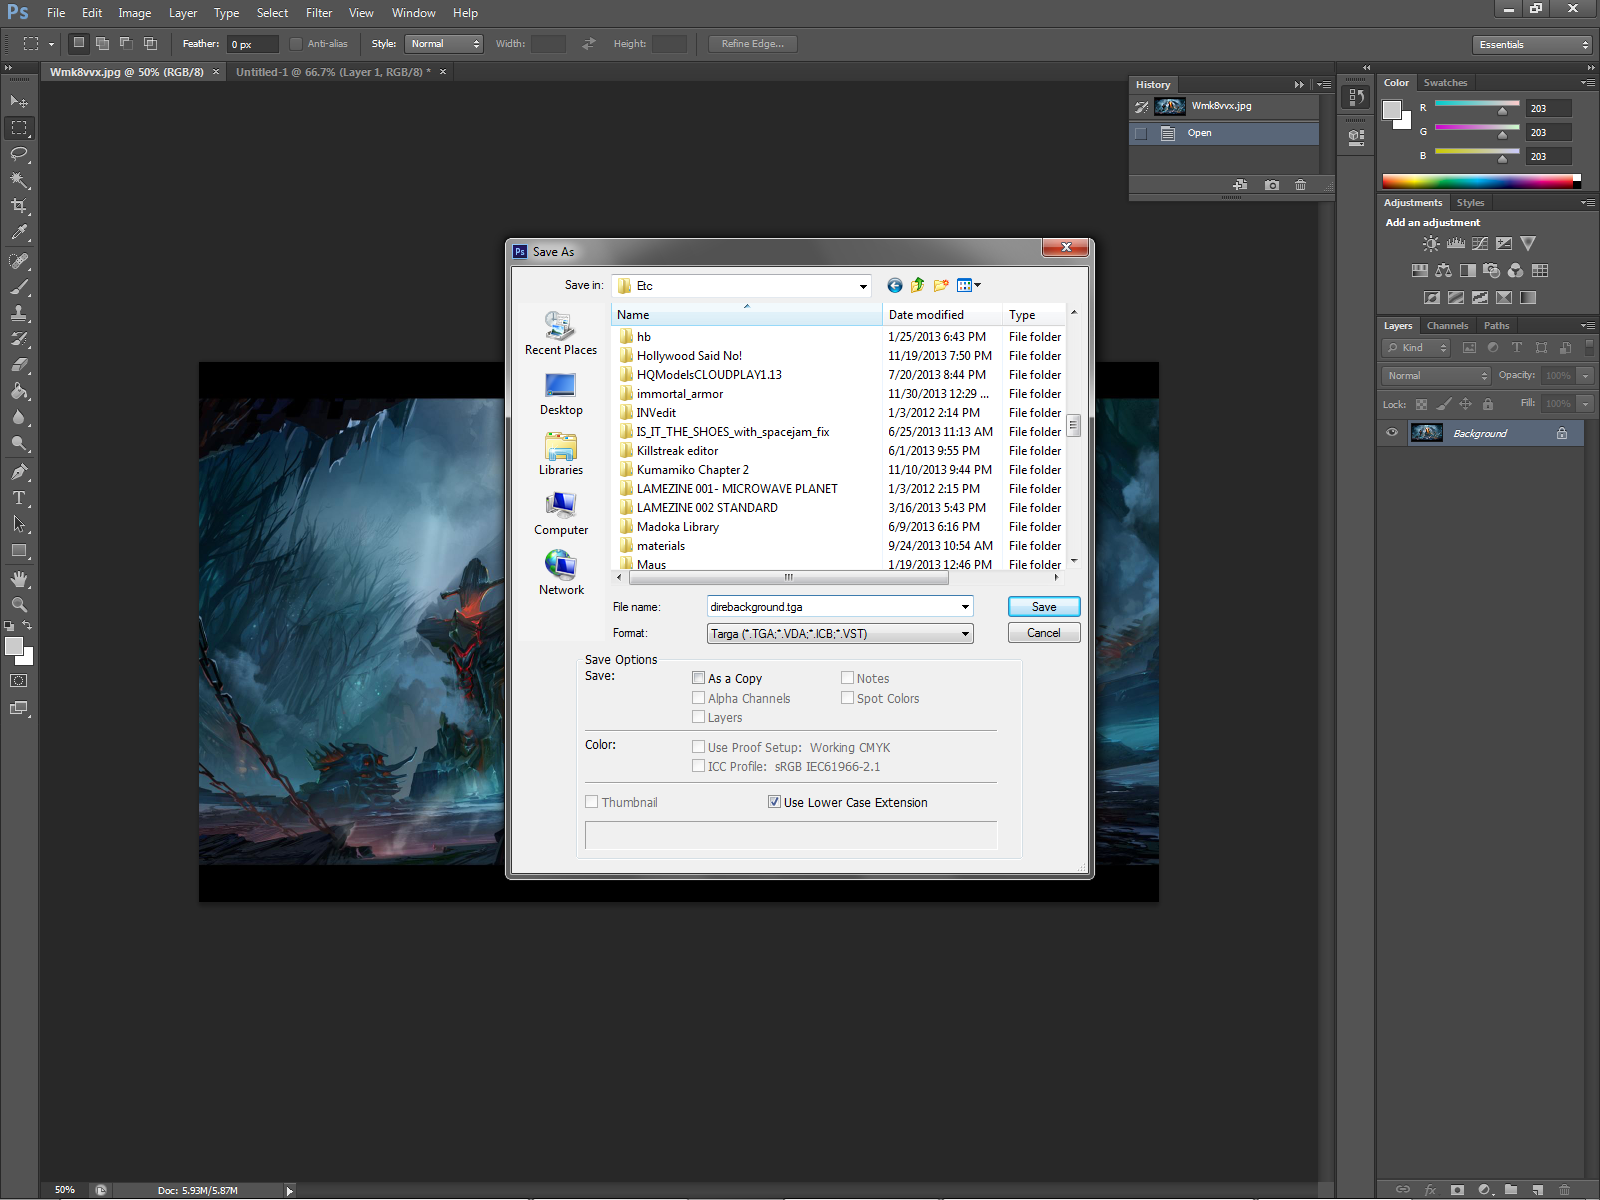This screenshot has width=1600, height=1200.
Task: Delete current state in History panel
Action: click(1300, 185)
